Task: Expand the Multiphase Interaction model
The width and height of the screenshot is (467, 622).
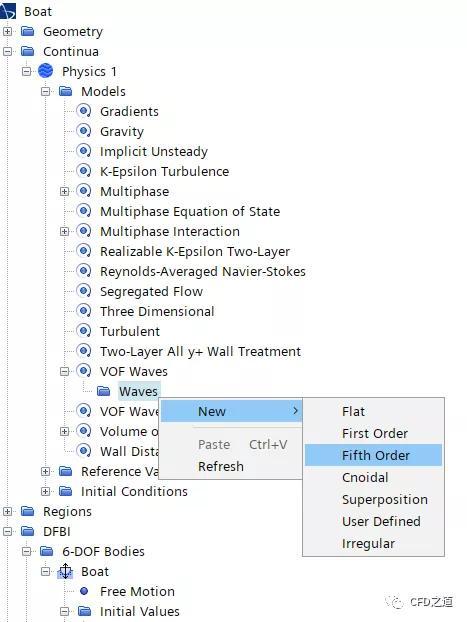Action: point(64,231)
